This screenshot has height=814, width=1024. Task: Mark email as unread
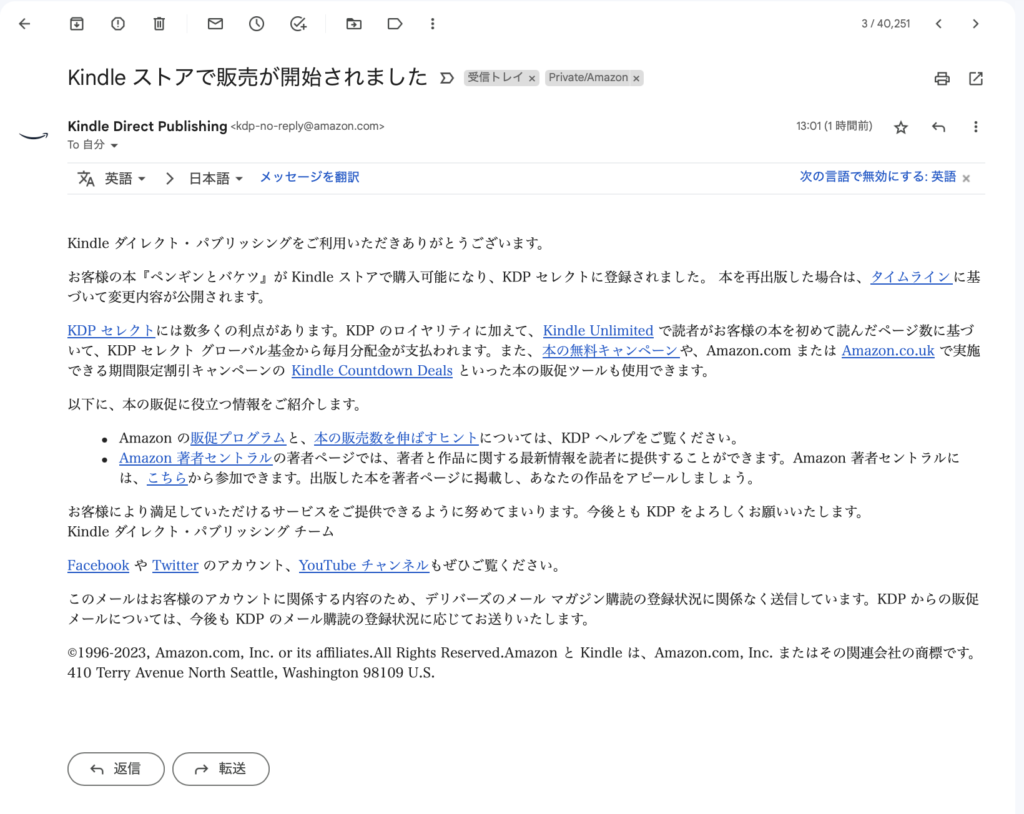215,24
